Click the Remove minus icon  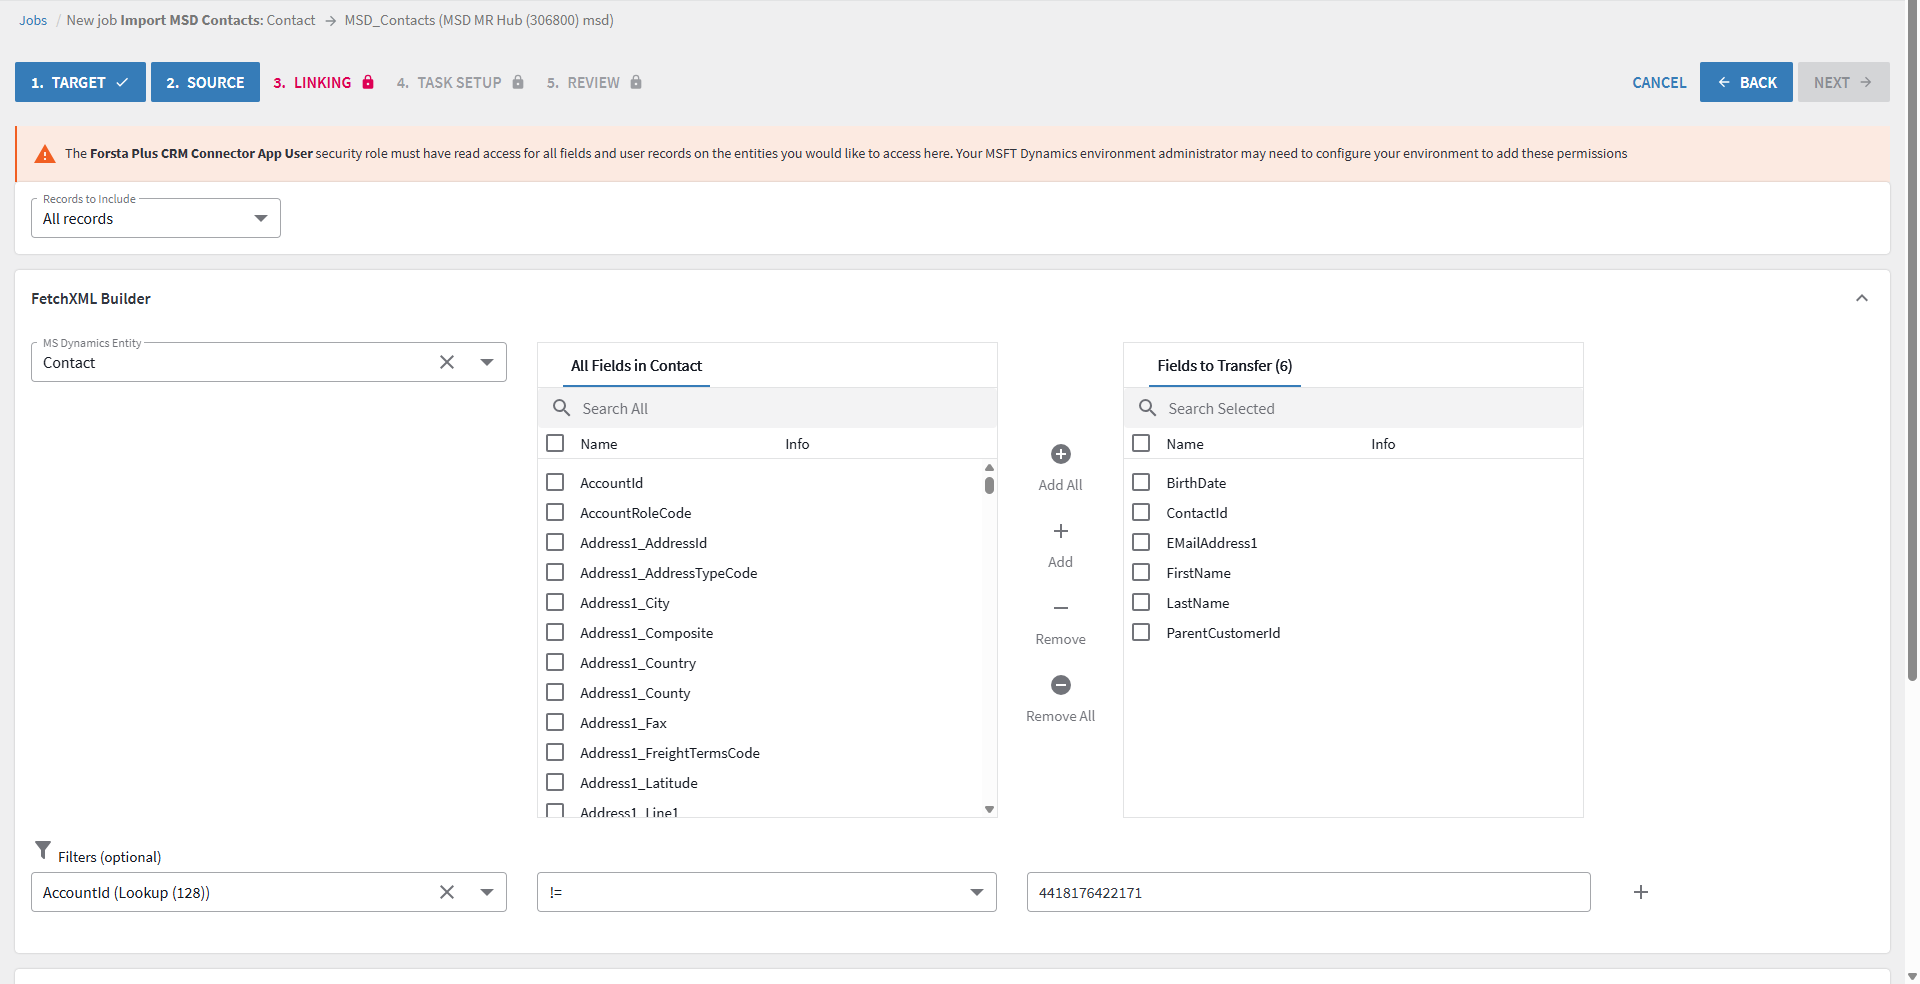pos(1061,608)
